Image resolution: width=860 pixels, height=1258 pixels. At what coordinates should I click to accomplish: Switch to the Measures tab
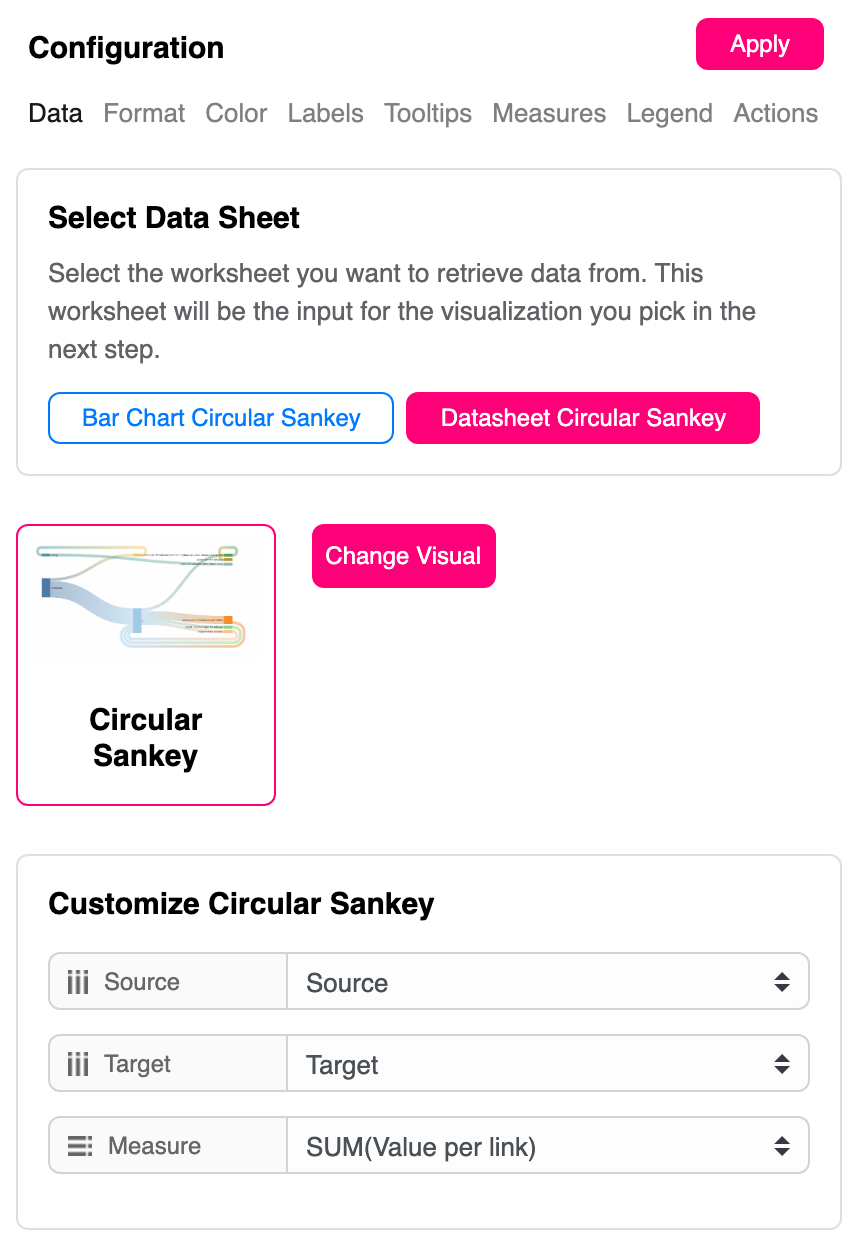(x=549, y=113)
